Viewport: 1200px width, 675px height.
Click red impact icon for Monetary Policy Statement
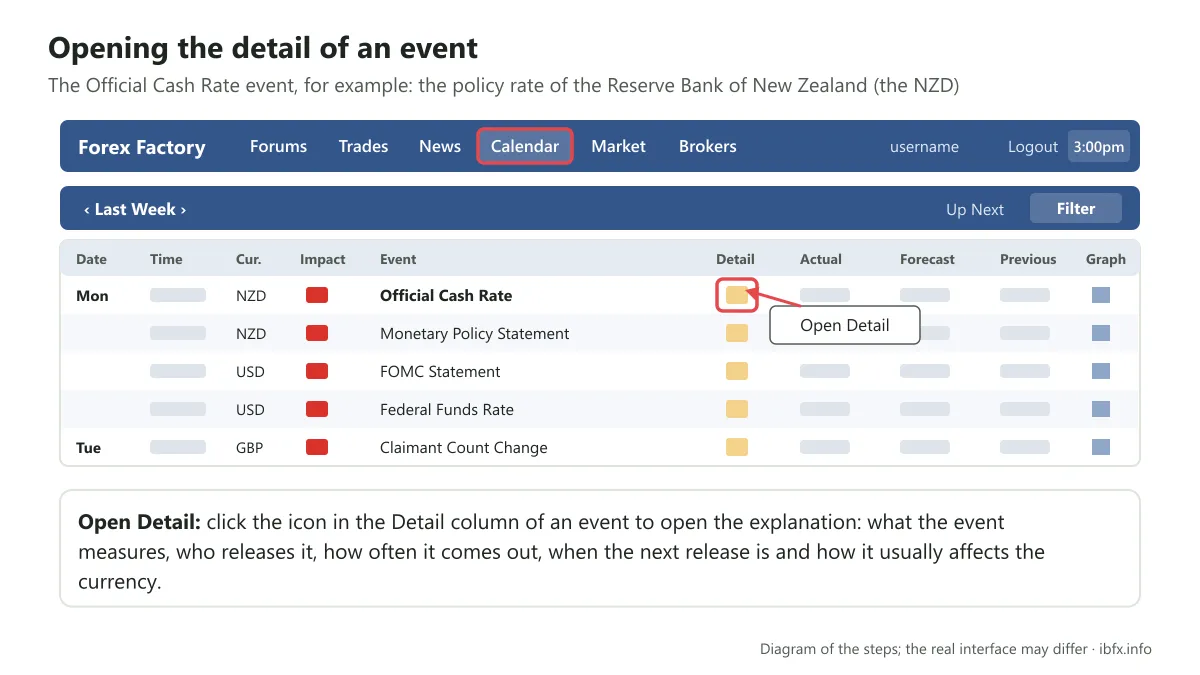(x=317, y=333)
